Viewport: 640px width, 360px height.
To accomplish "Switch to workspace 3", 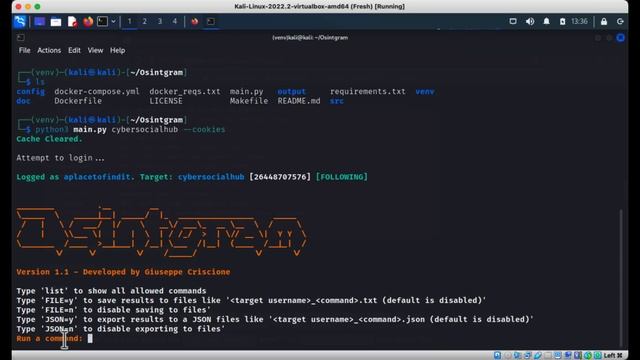I will tap(160, 21).
